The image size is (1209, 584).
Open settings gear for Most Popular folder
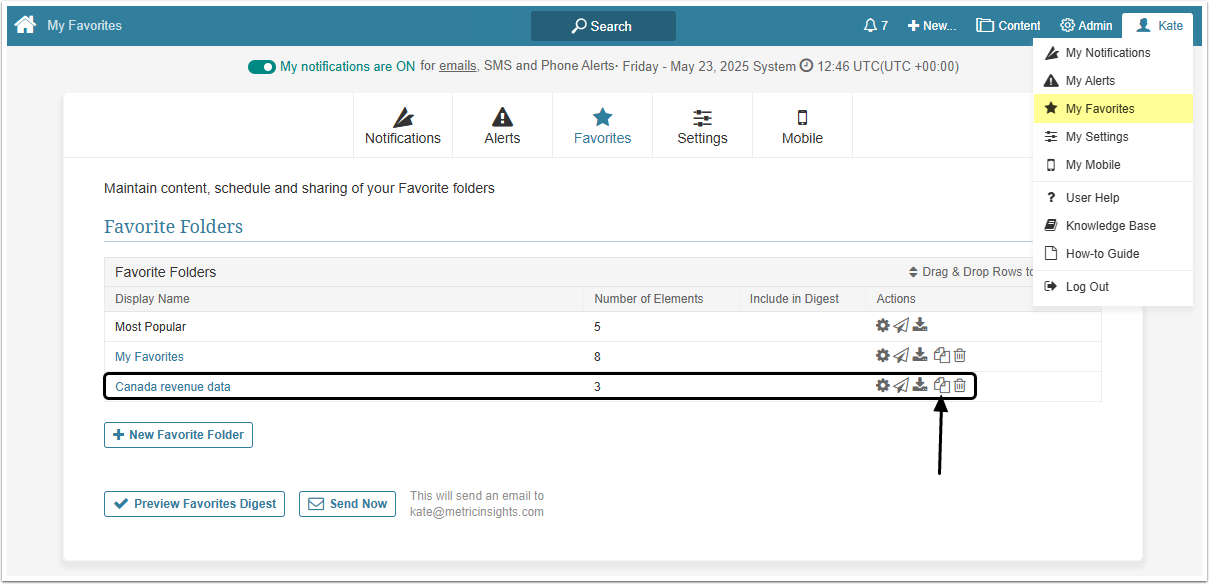[x=882, y=325]
